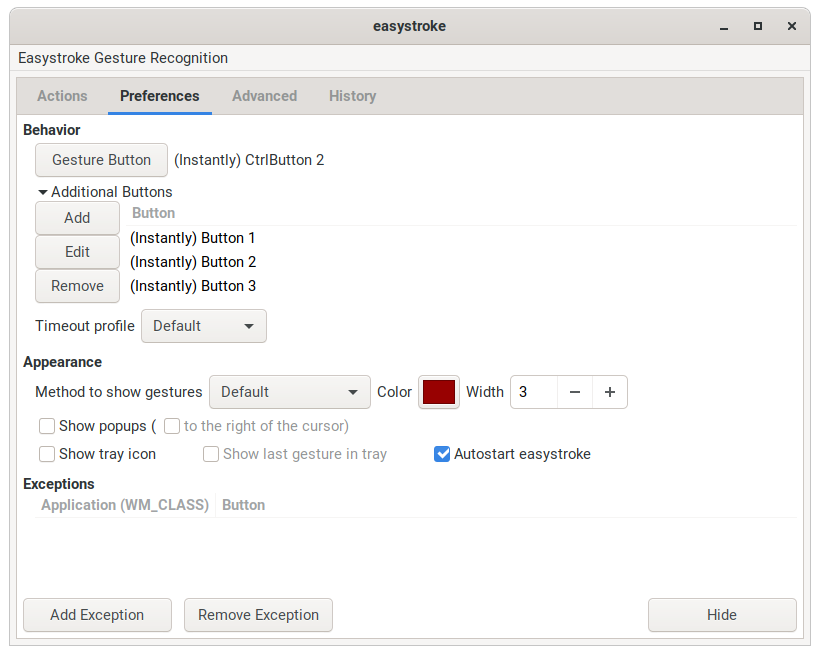Image resolution: width=820 pixels, height=655 pixels.
Task: Open the Timeout profile dropdown
Action: coord(204,326)
